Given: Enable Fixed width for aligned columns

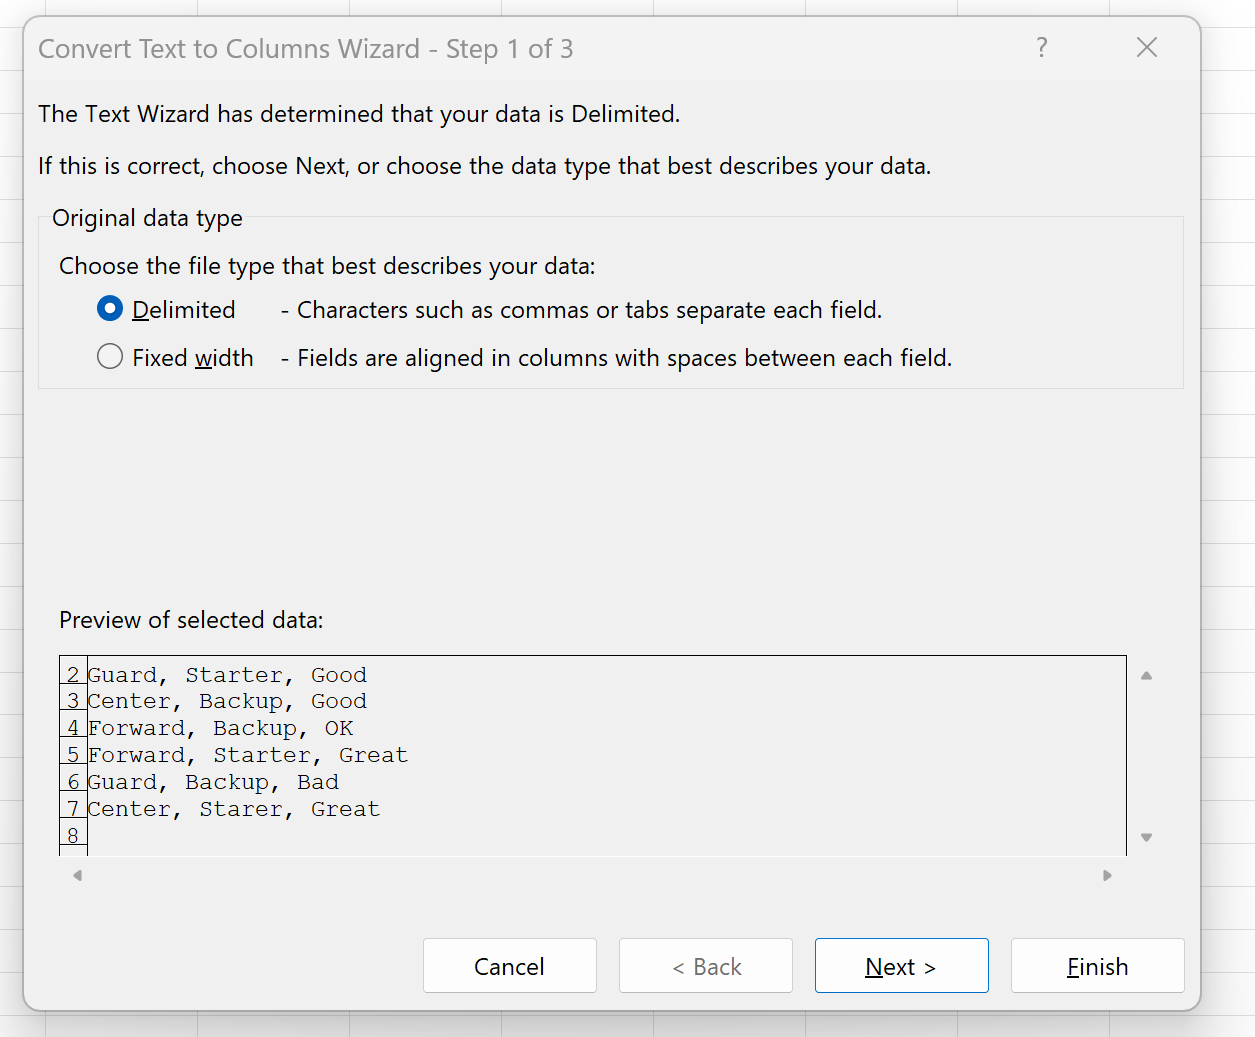Looking at the screenshot, I should pyautogui.click(x=109, y=356).
